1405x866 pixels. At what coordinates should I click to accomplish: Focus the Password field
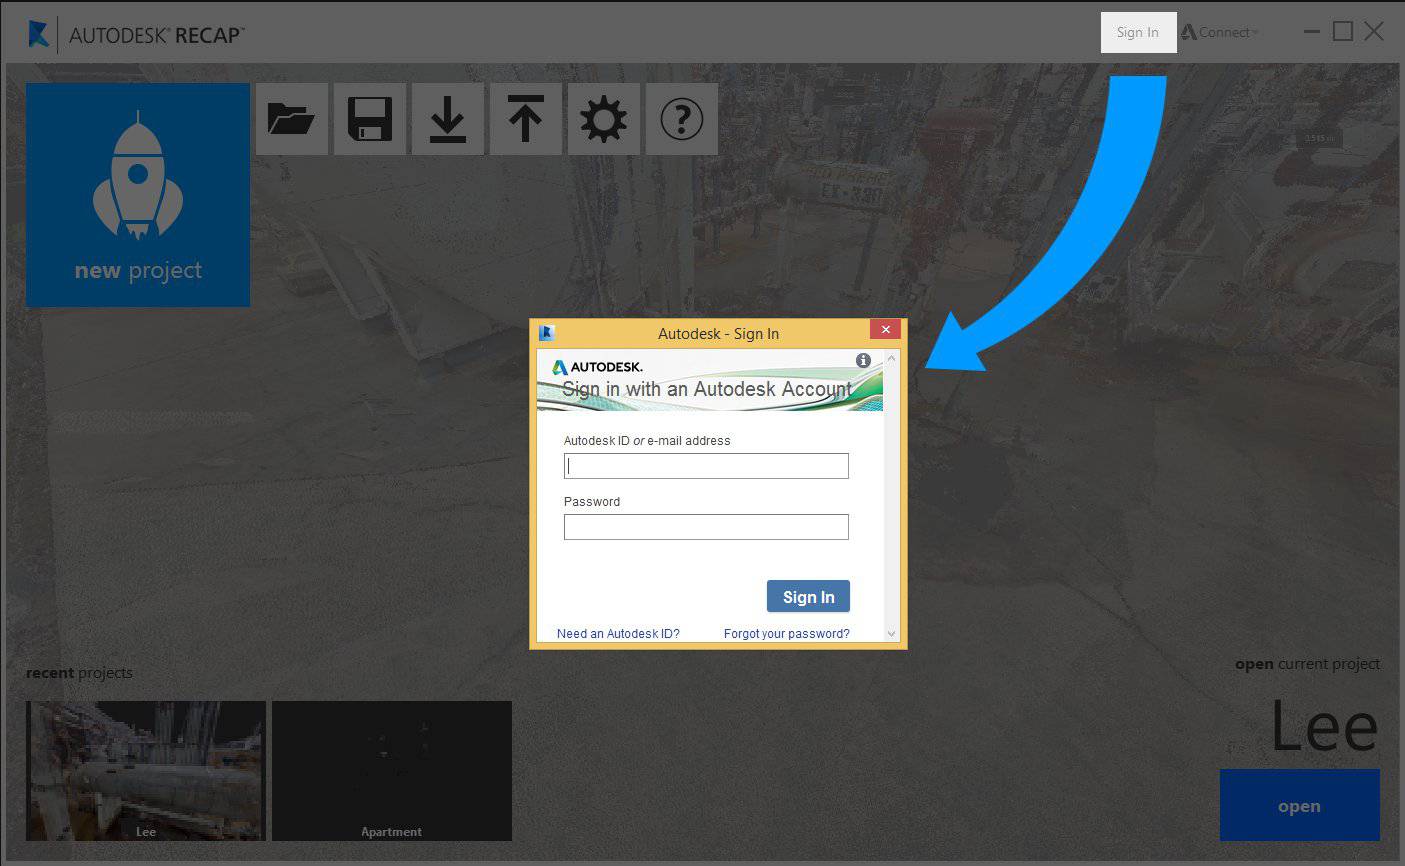click(x=706, y=527)
